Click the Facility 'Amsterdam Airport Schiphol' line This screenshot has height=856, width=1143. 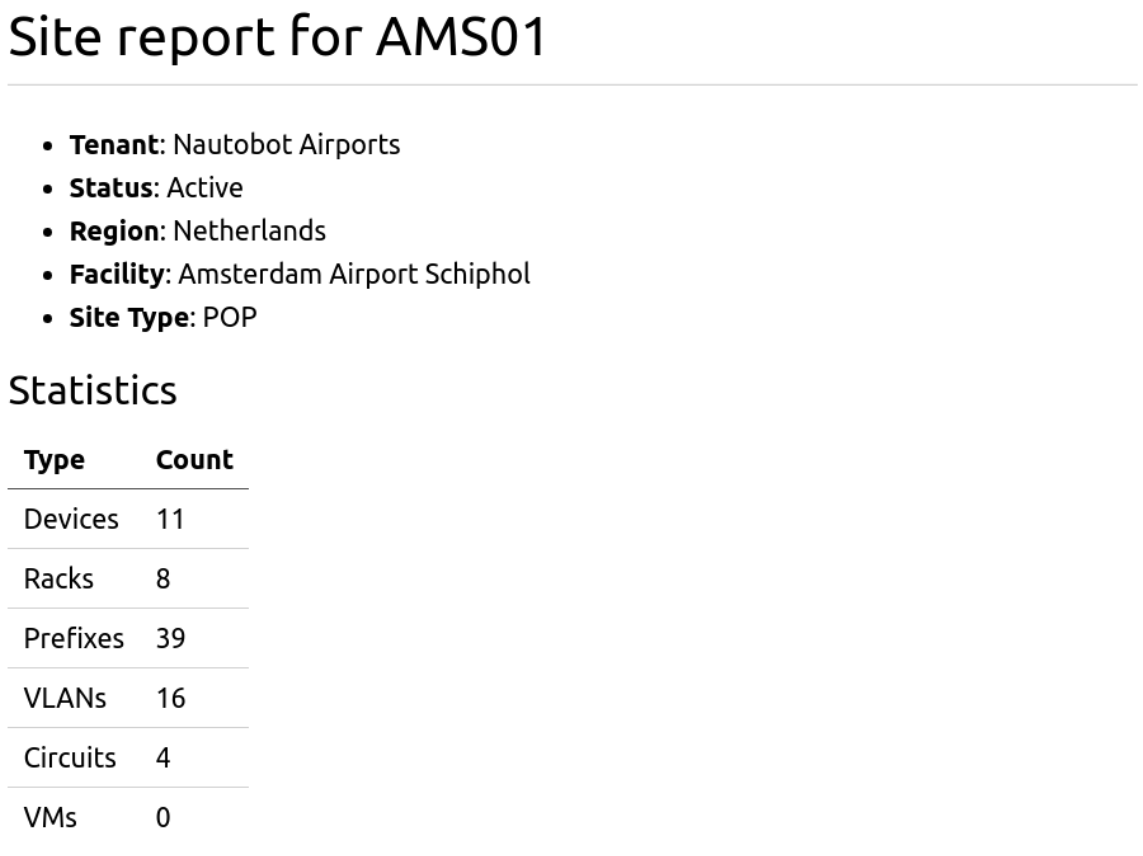[x=299, y=274]
